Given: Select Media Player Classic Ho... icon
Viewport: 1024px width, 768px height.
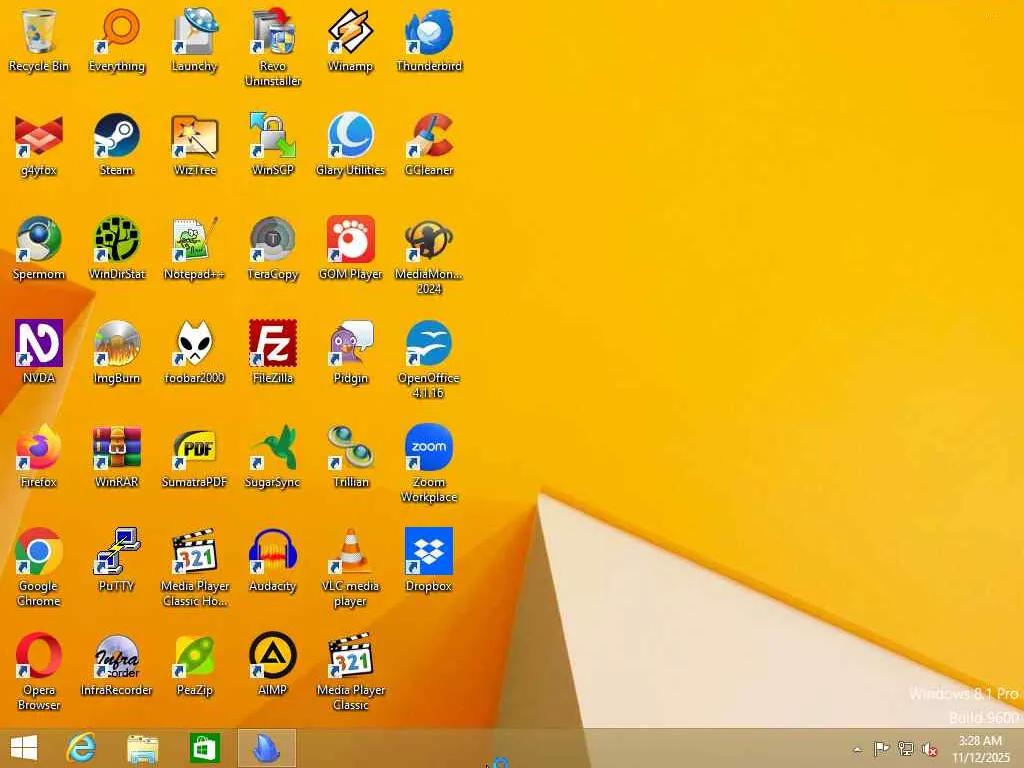Looking at the screenshot, I should click(x=195, y=568).
